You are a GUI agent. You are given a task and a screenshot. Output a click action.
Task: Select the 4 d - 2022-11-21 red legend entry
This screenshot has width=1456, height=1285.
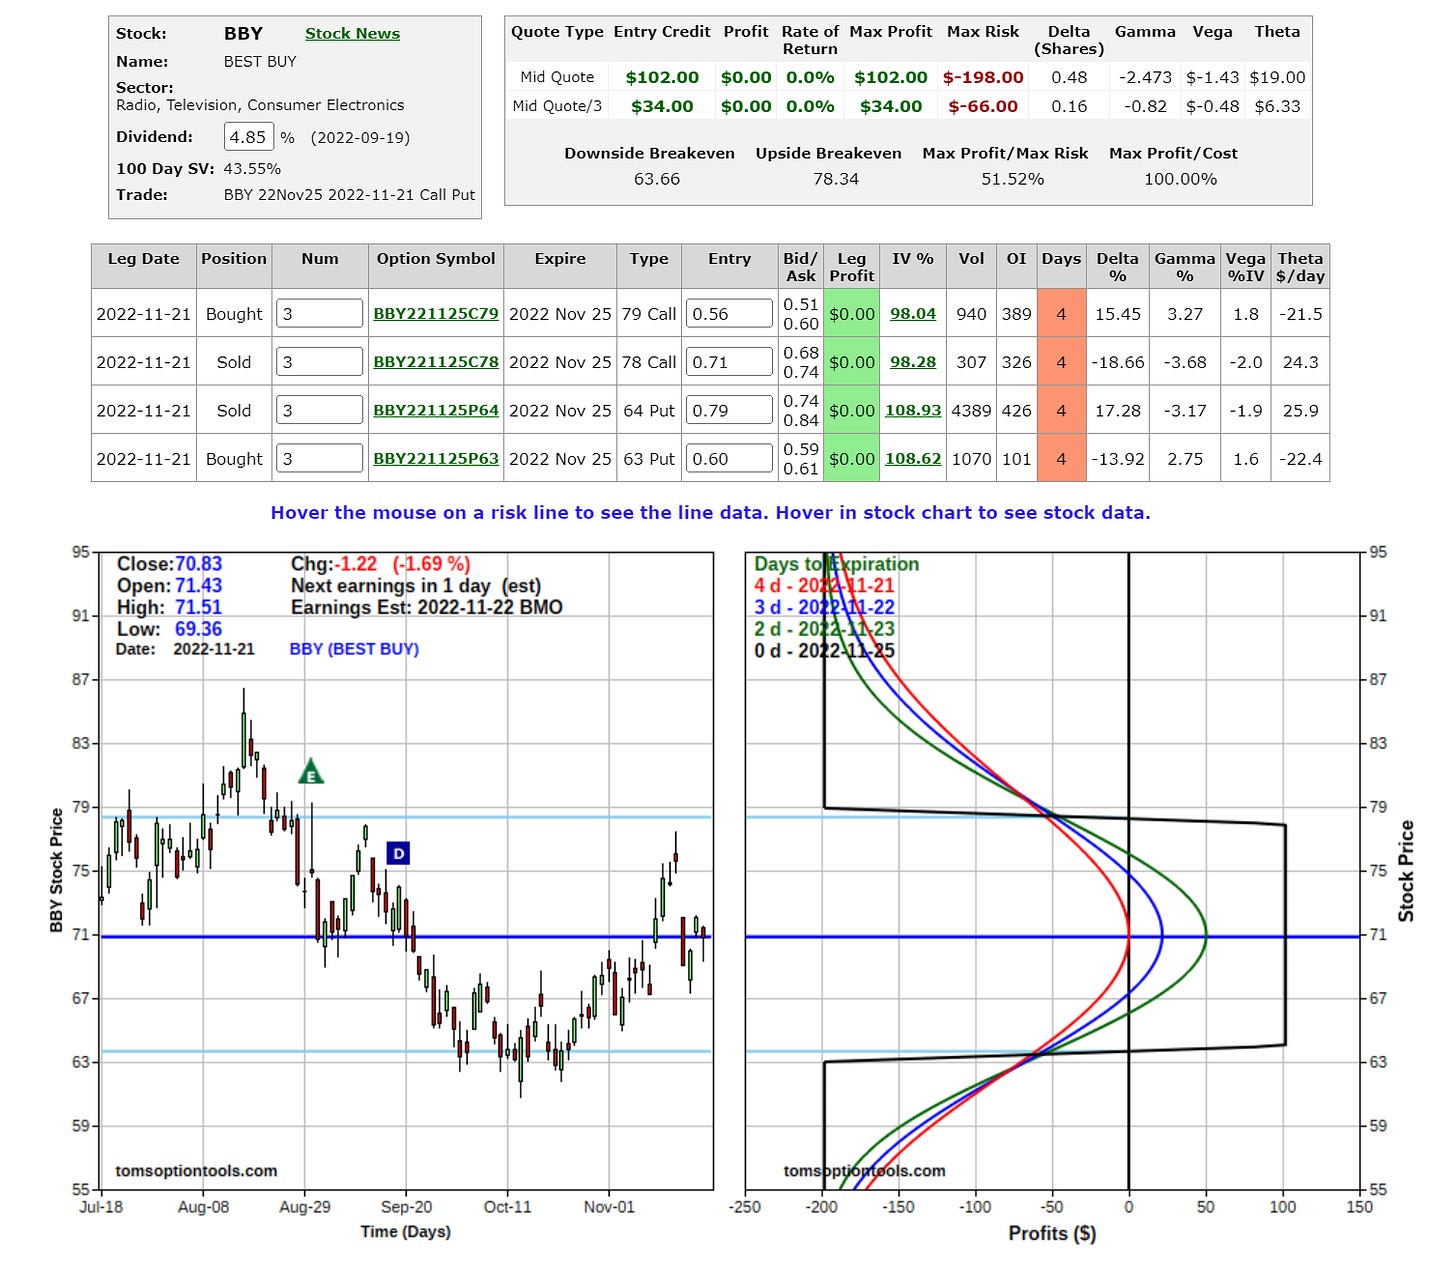point(824,585)
